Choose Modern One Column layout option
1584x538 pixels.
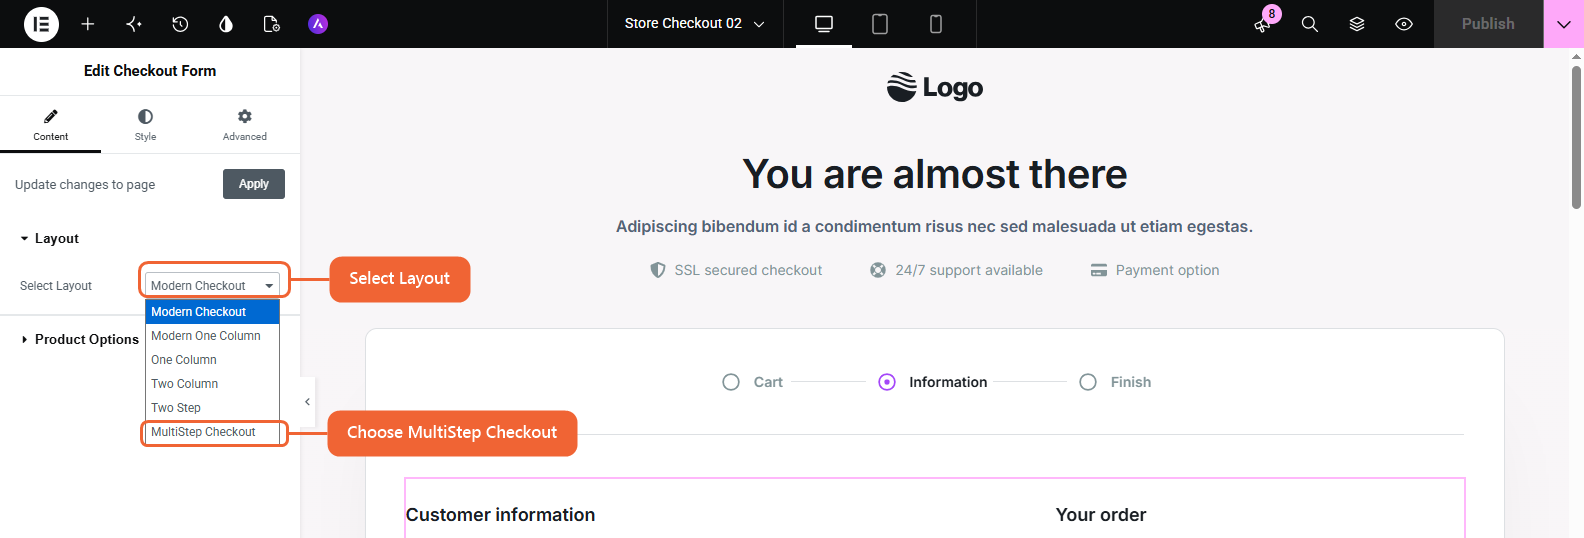click(212, 336)
